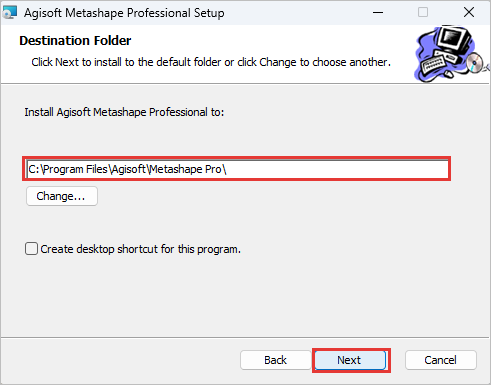Screen dimensions: 491x385
Task: Click the installer icon in title bar
Action: pos(9,12)
